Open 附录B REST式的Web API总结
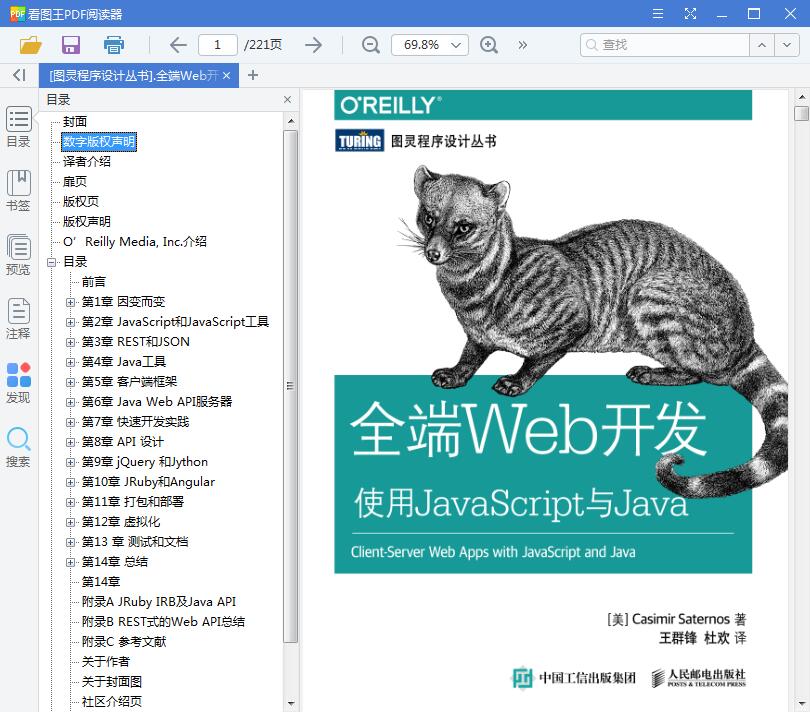The image size is (810, 712). click(x=163, y=622)
